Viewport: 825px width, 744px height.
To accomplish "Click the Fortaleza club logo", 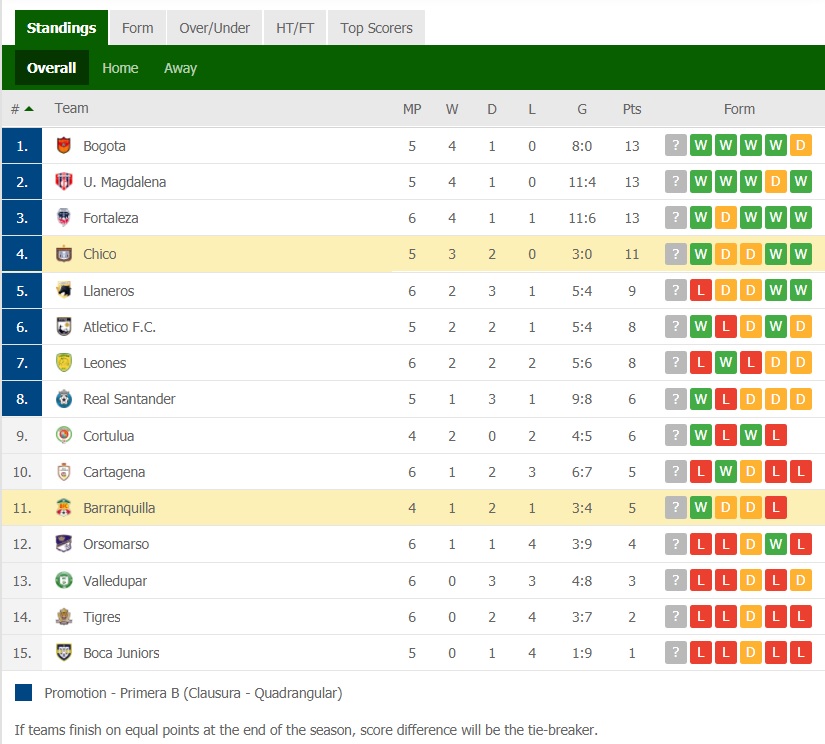I will (x=64, y=217).
